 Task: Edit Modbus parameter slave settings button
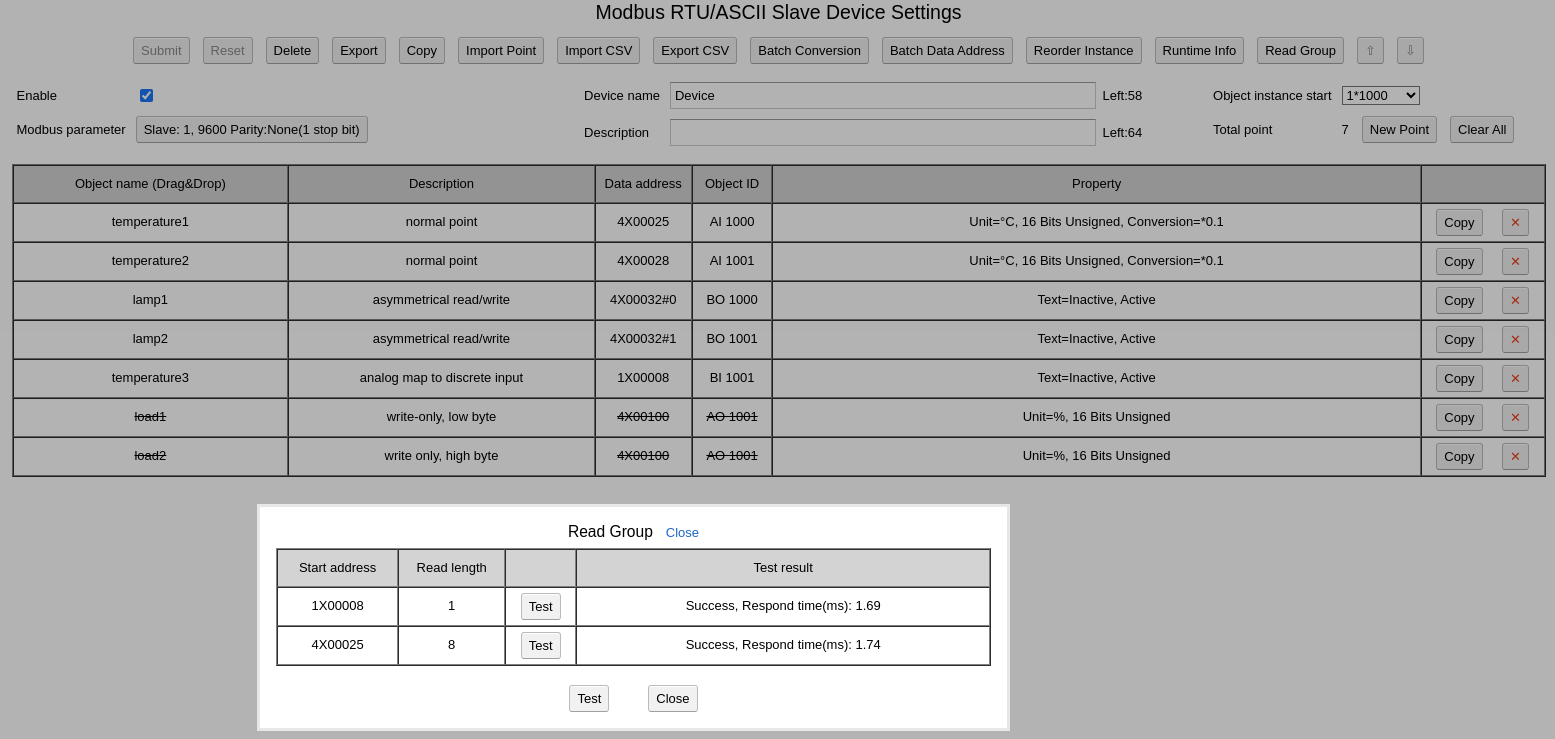click(252, 129)
